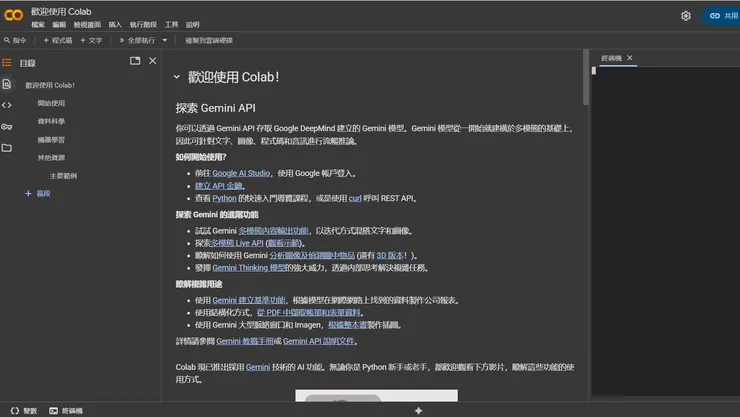The image size is (740, 417).
Task: Open the curl link
Action: point(355,199)
